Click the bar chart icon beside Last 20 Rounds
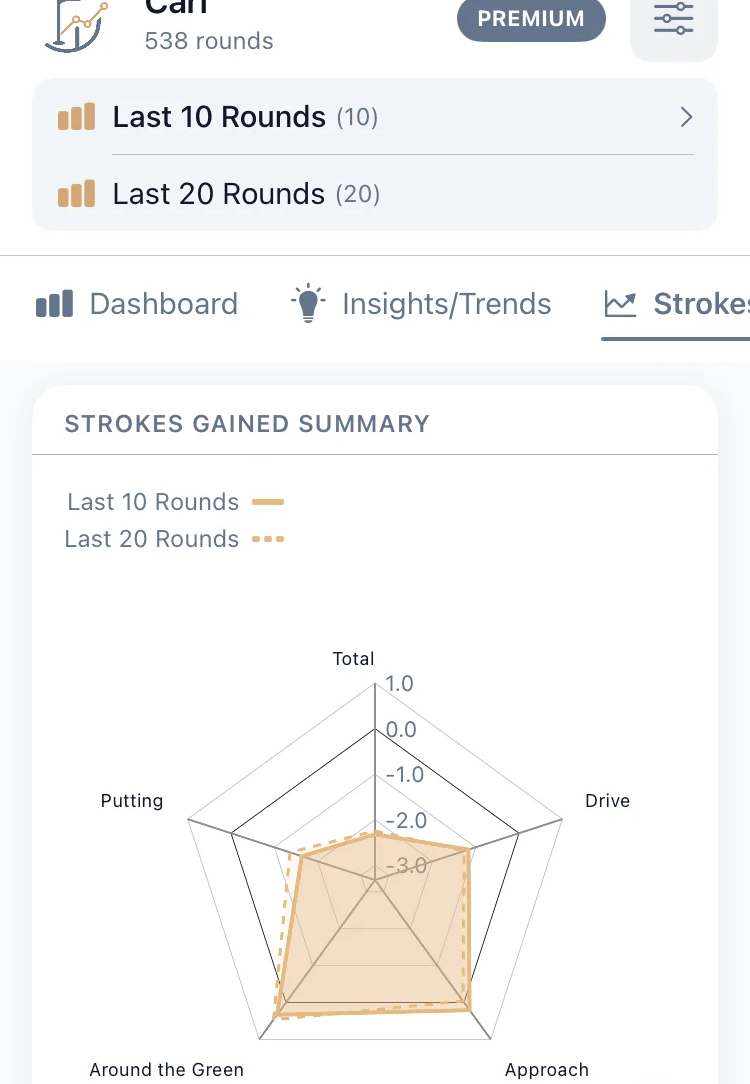The height and width of the screenshot is (1084, 750). tap(76, 194)
